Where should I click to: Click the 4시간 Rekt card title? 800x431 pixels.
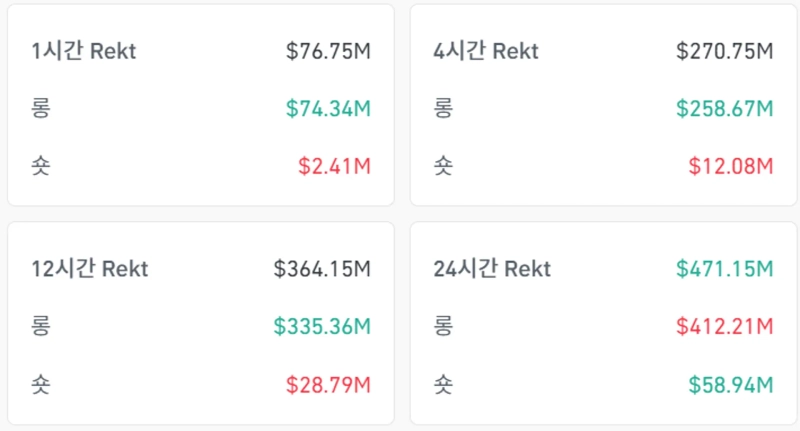(486, 52)
